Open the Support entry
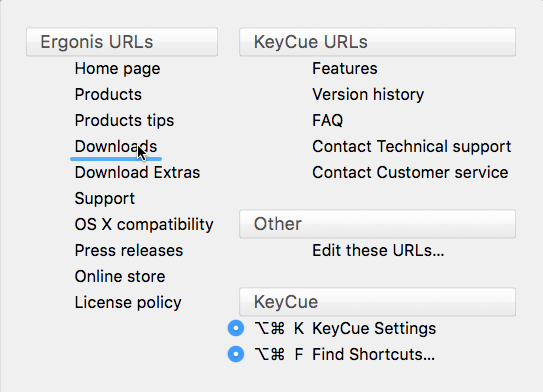Screen dimensions: 543x392 pyautogui.click(x=105, y=198)
